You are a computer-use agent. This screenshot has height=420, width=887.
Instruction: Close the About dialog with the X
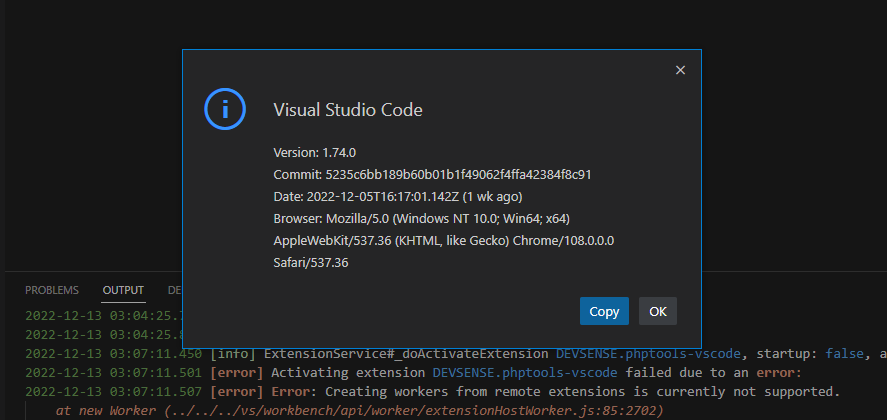click(x=680, y=70)
